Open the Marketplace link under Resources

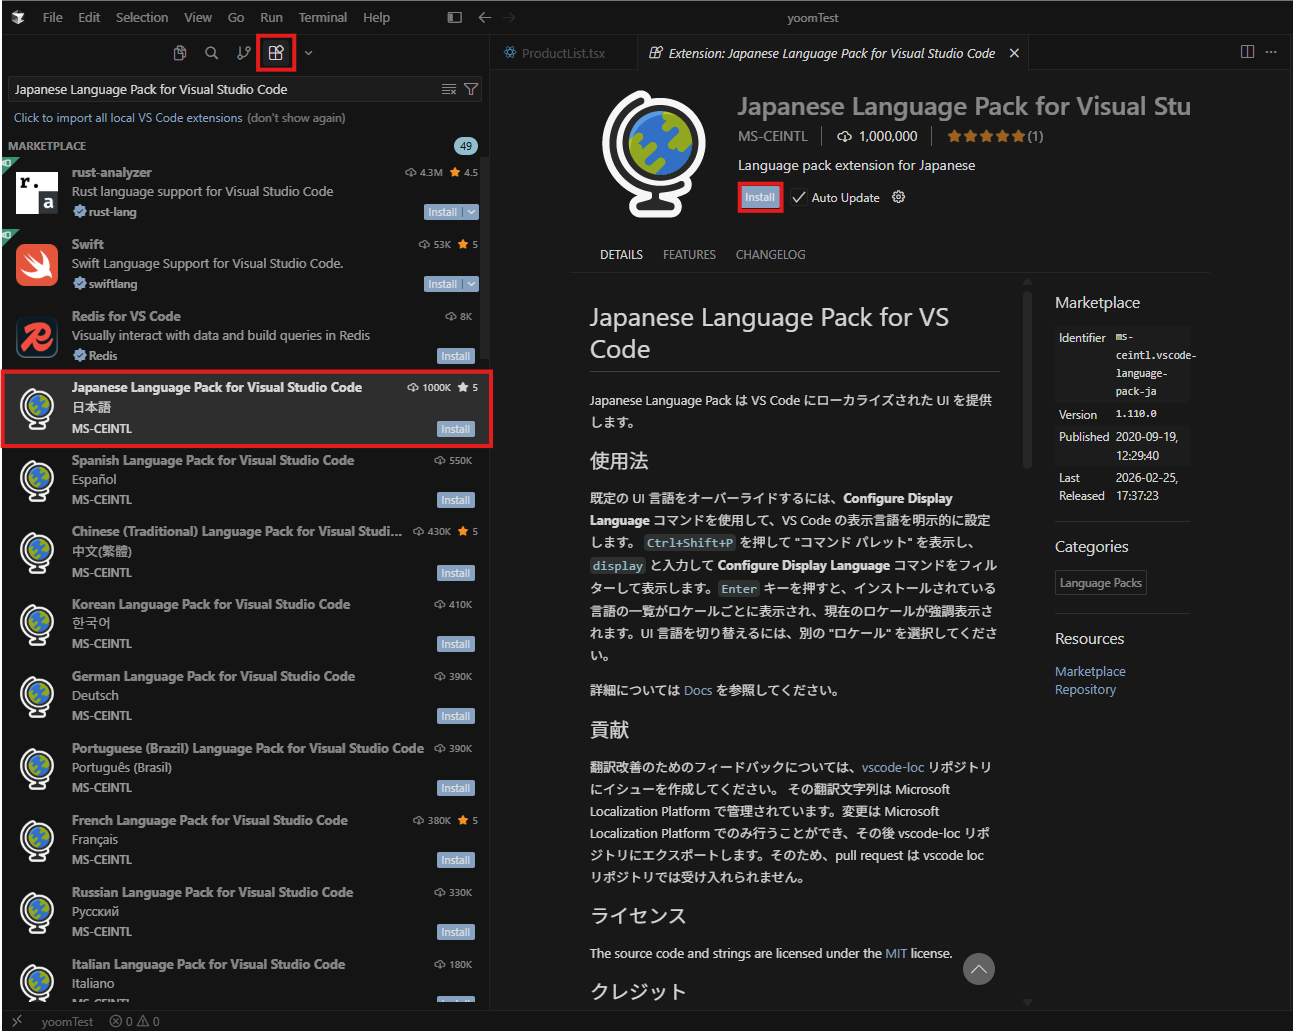[x=1090, y=672]
